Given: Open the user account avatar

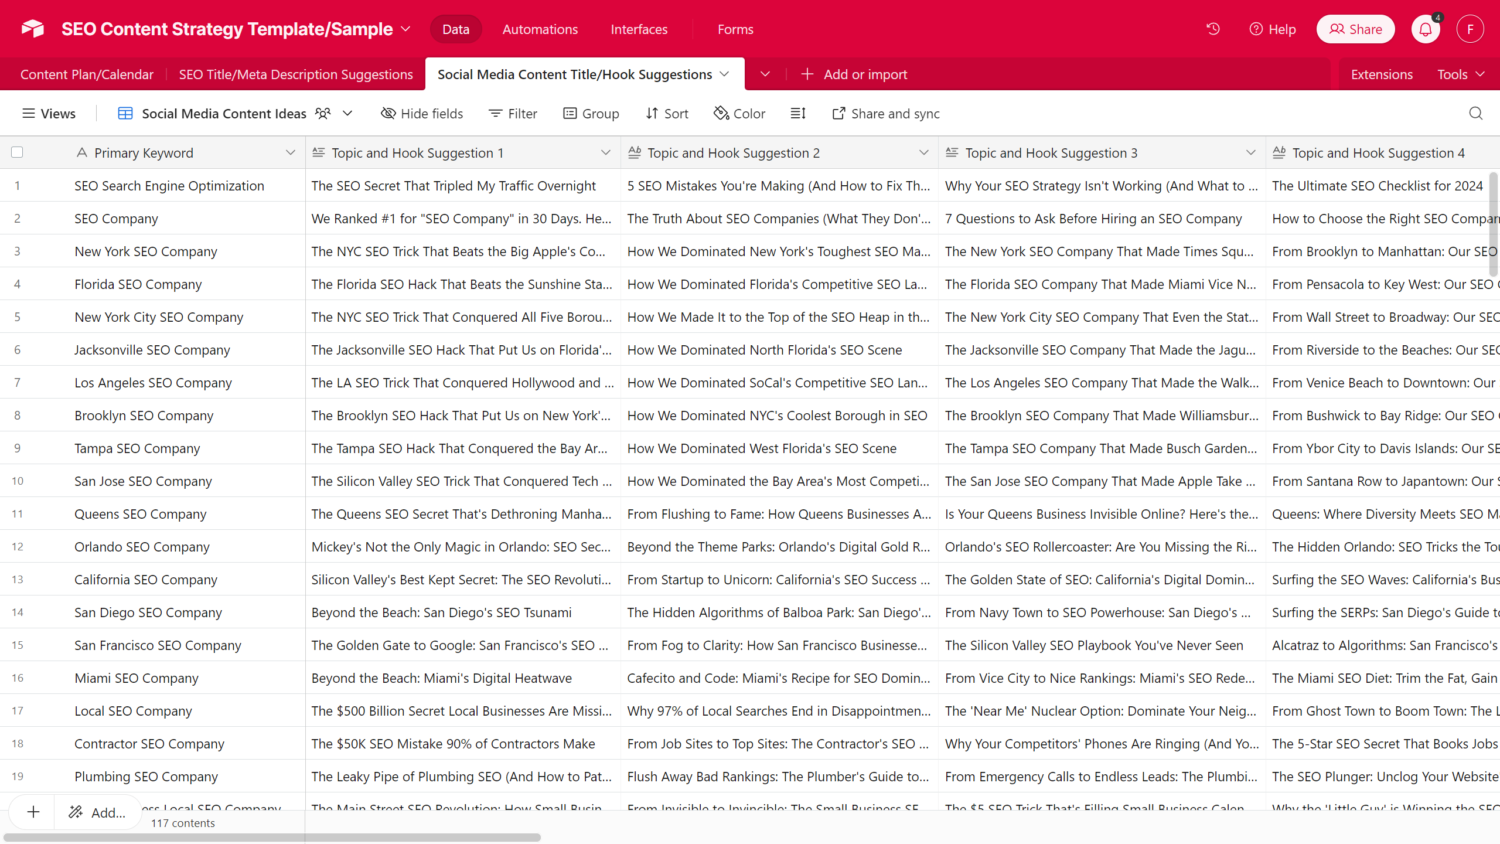Looking at the screenshot, I should pos(1469,29).
